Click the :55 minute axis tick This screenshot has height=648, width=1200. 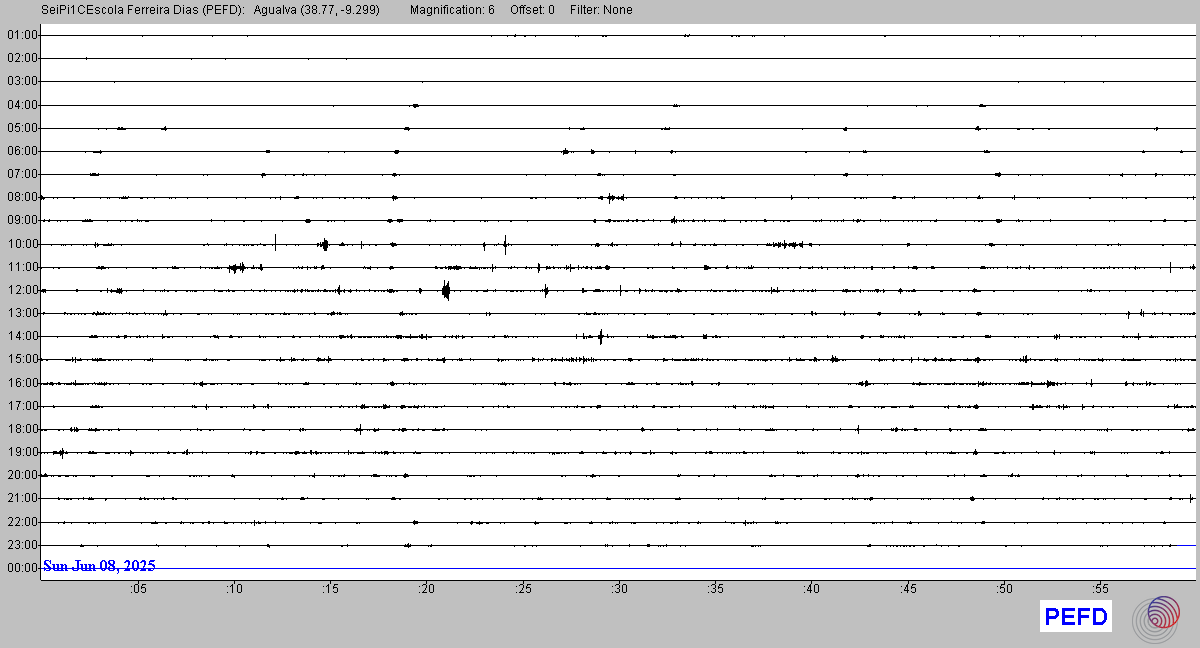pyautogui.click(x=1100, y=589)
